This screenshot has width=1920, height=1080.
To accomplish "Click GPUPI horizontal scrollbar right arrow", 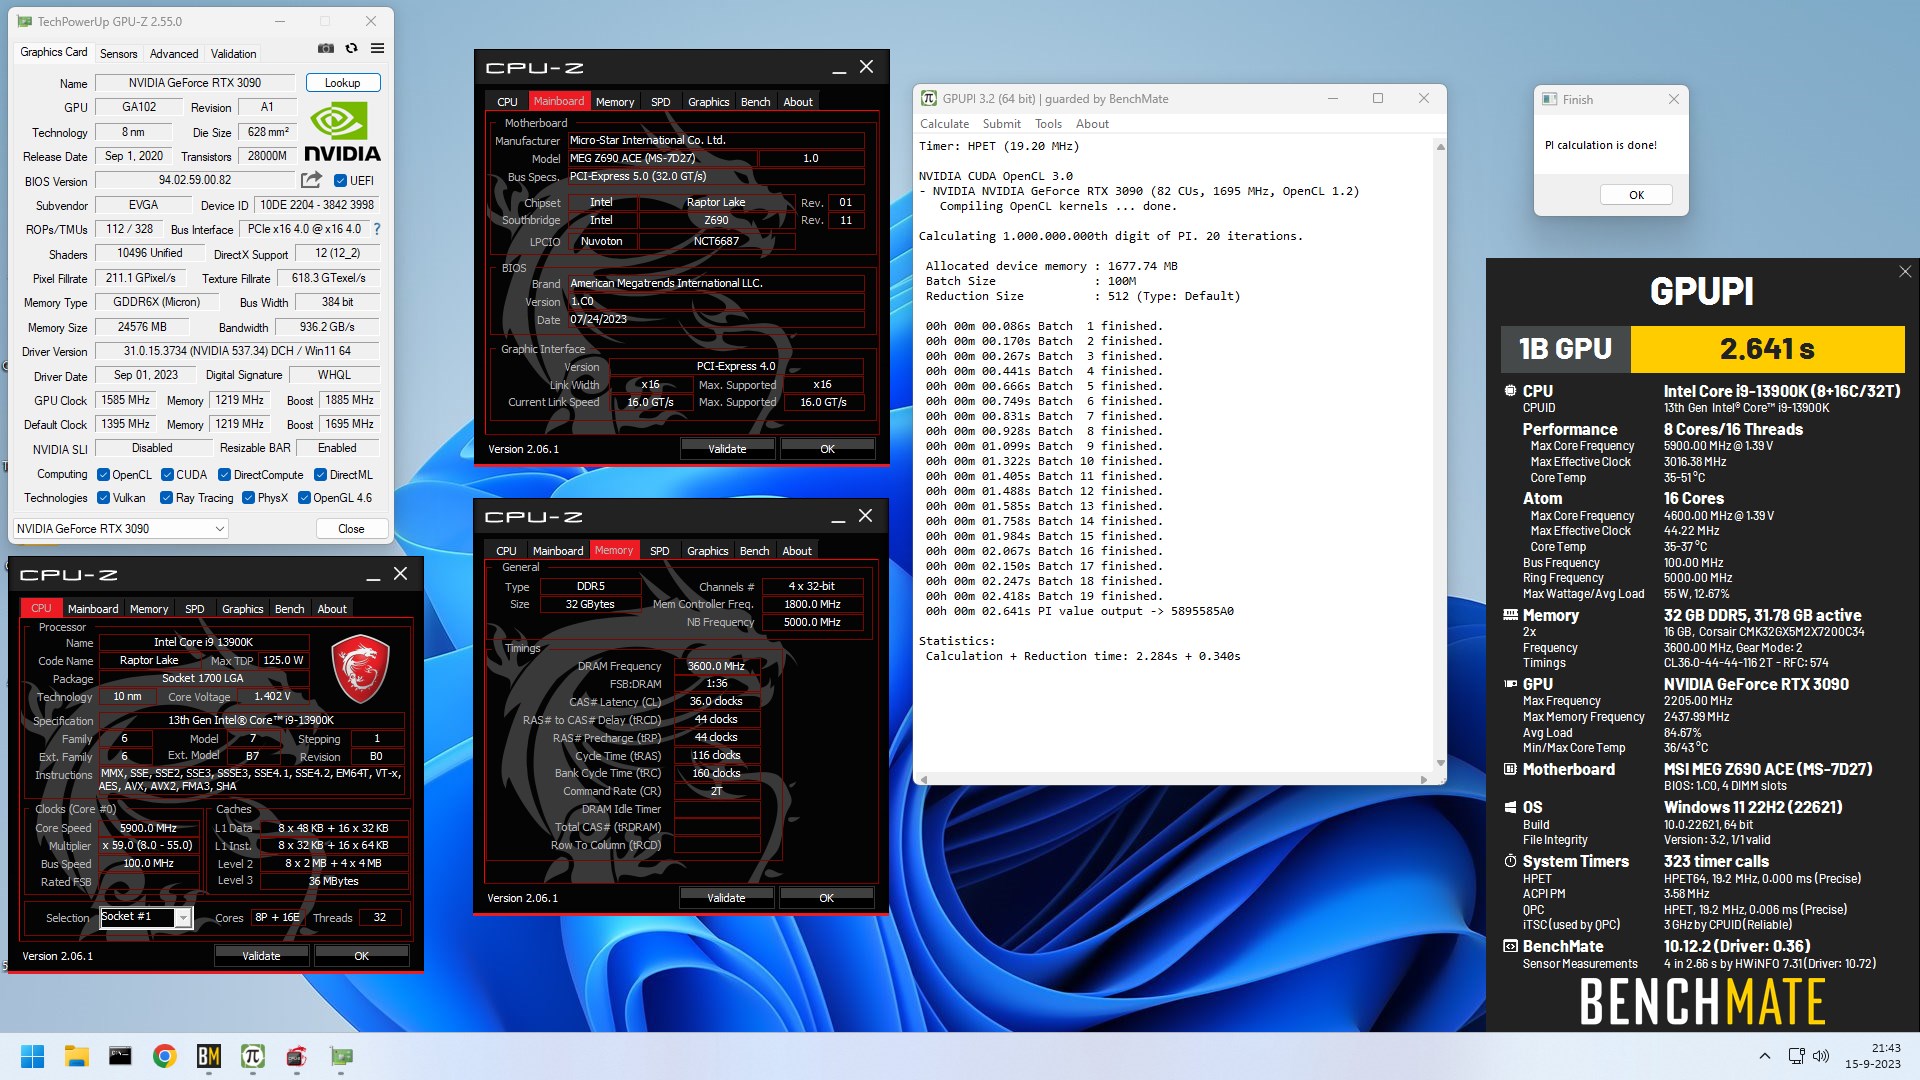I will 1424,779.
